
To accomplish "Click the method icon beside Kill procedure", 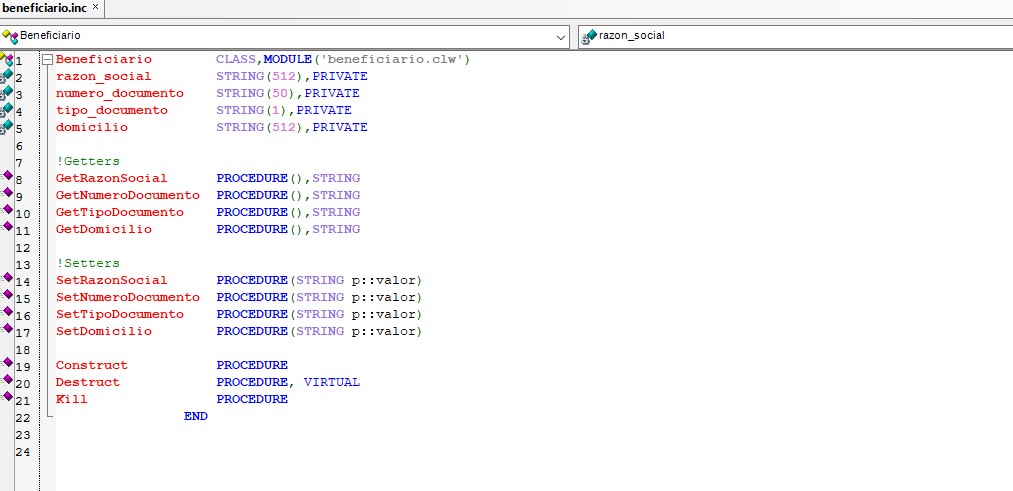I will (7, 398).
